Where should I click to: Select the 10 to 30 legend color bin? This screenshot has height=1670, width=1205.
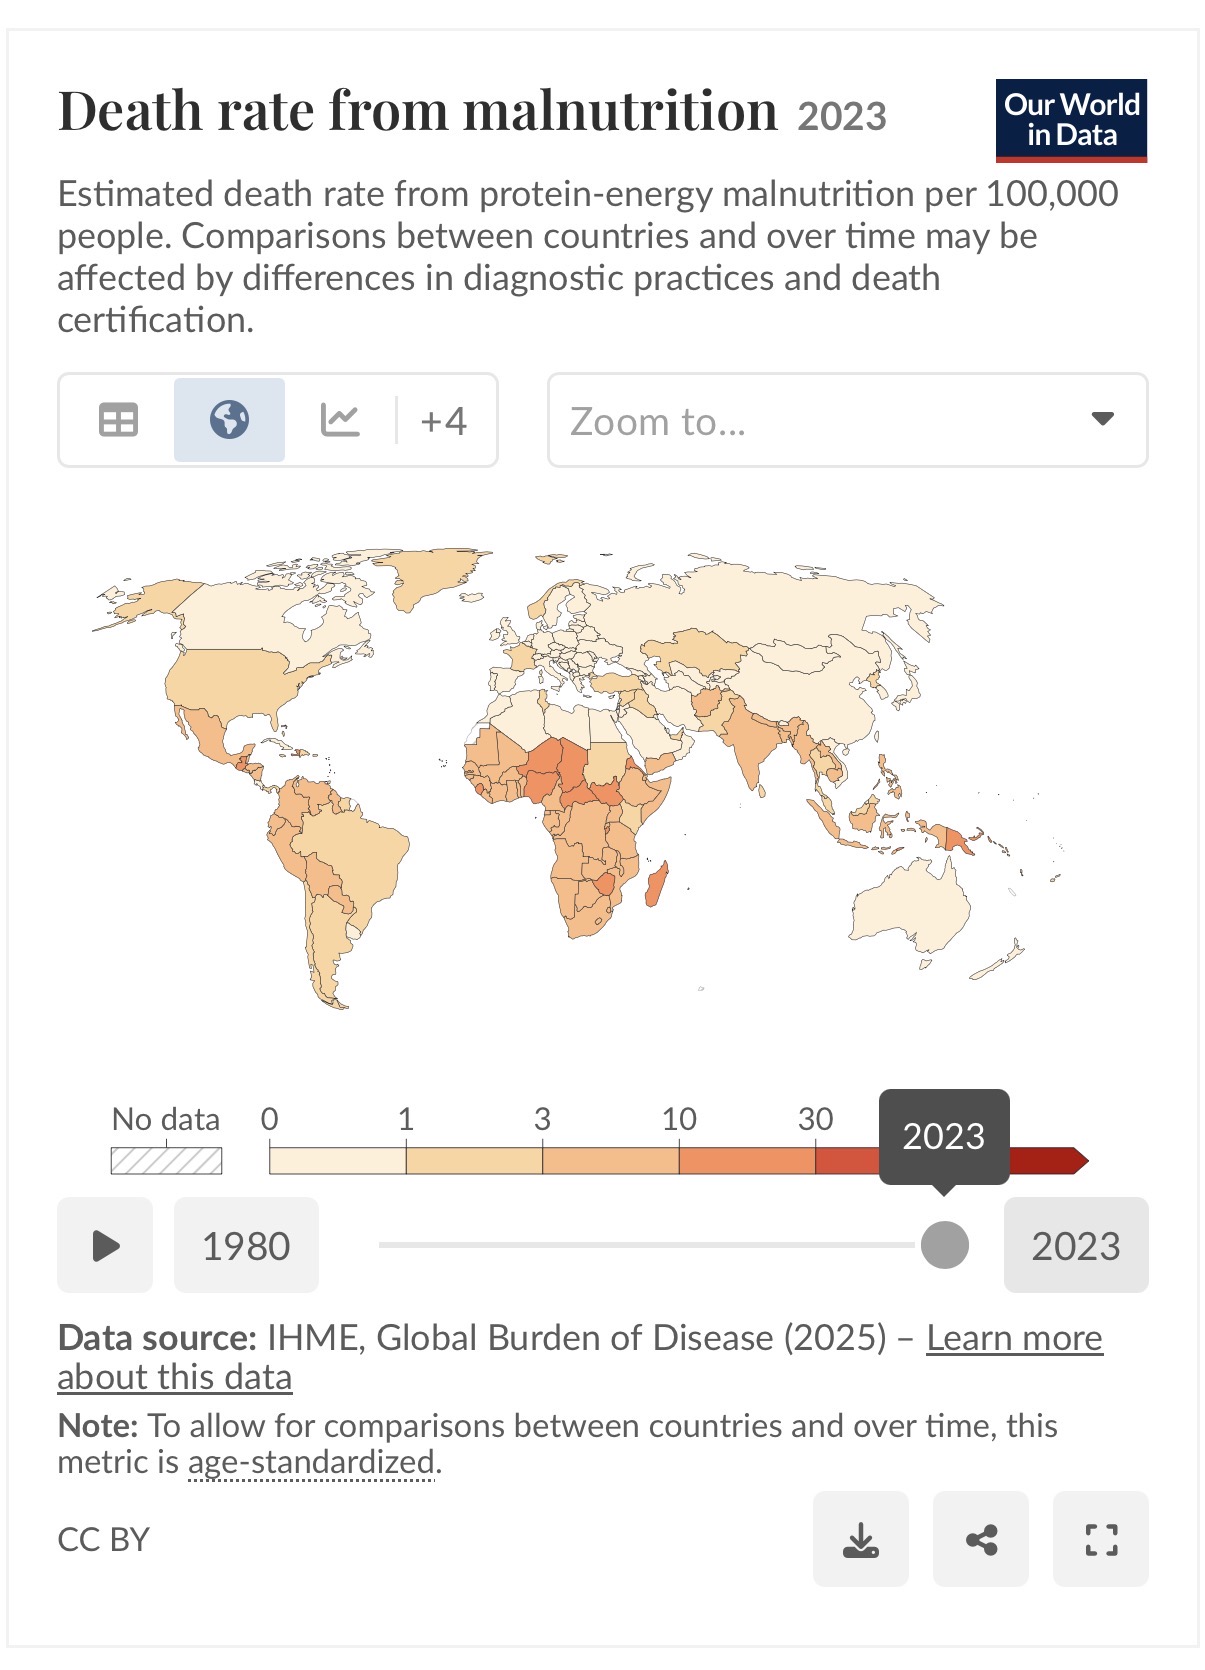tap(747, 1161)
